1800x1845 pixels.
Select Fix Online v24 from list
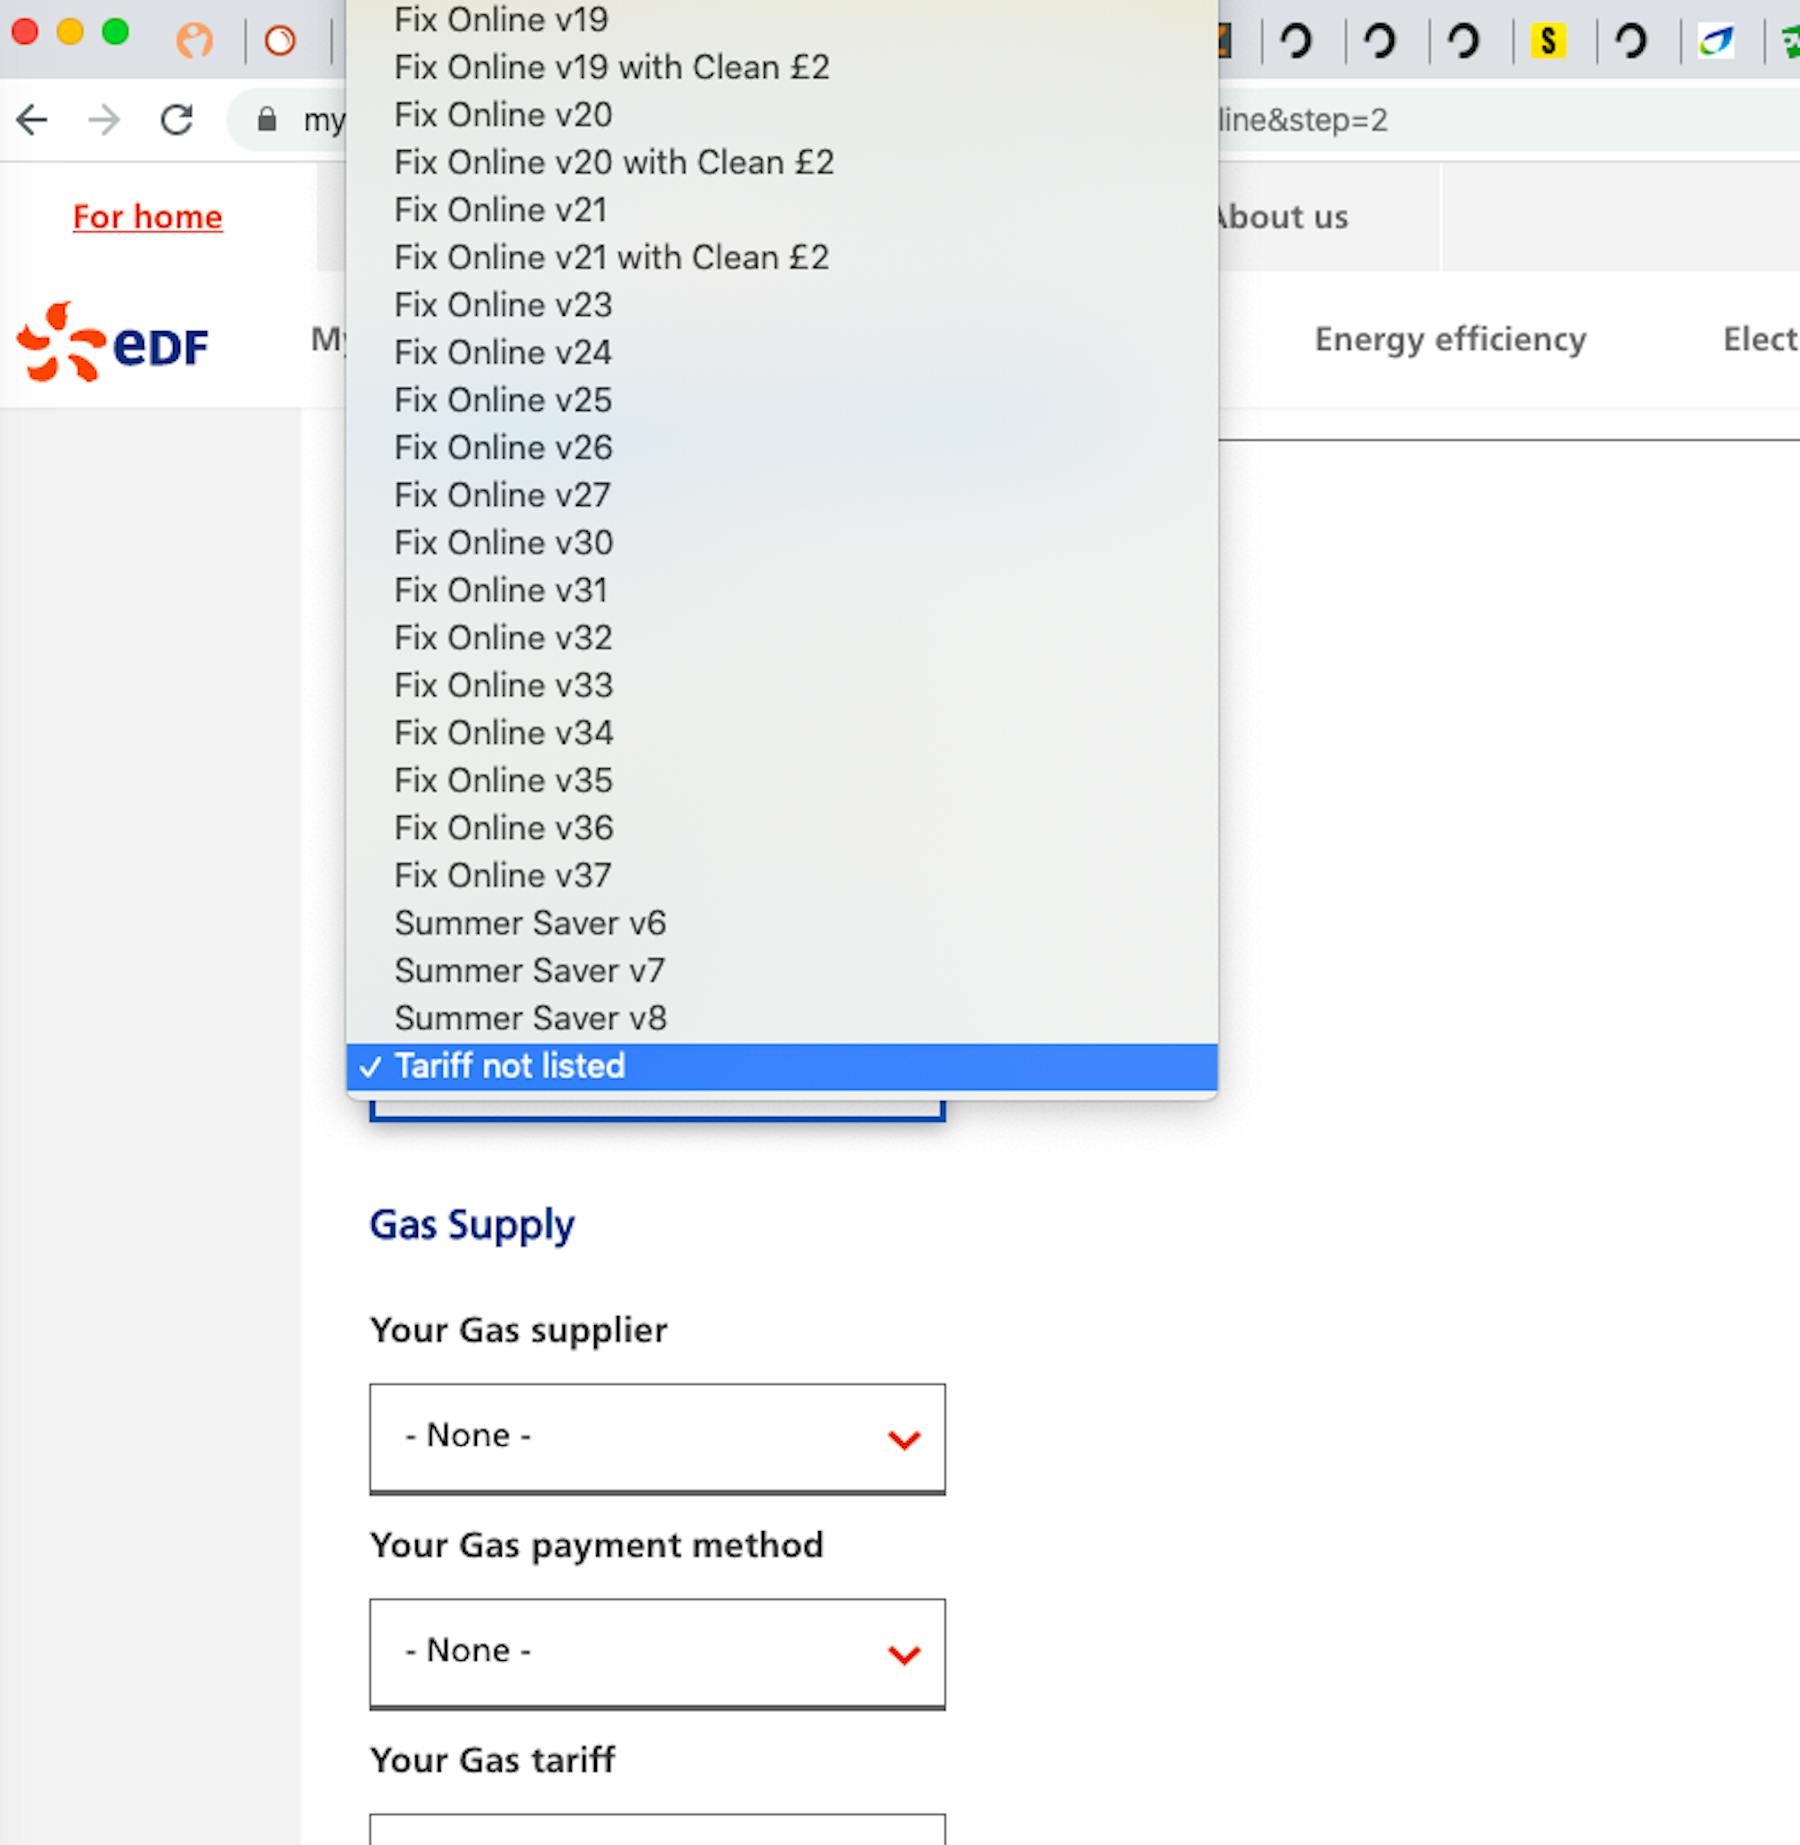[782, 352]
